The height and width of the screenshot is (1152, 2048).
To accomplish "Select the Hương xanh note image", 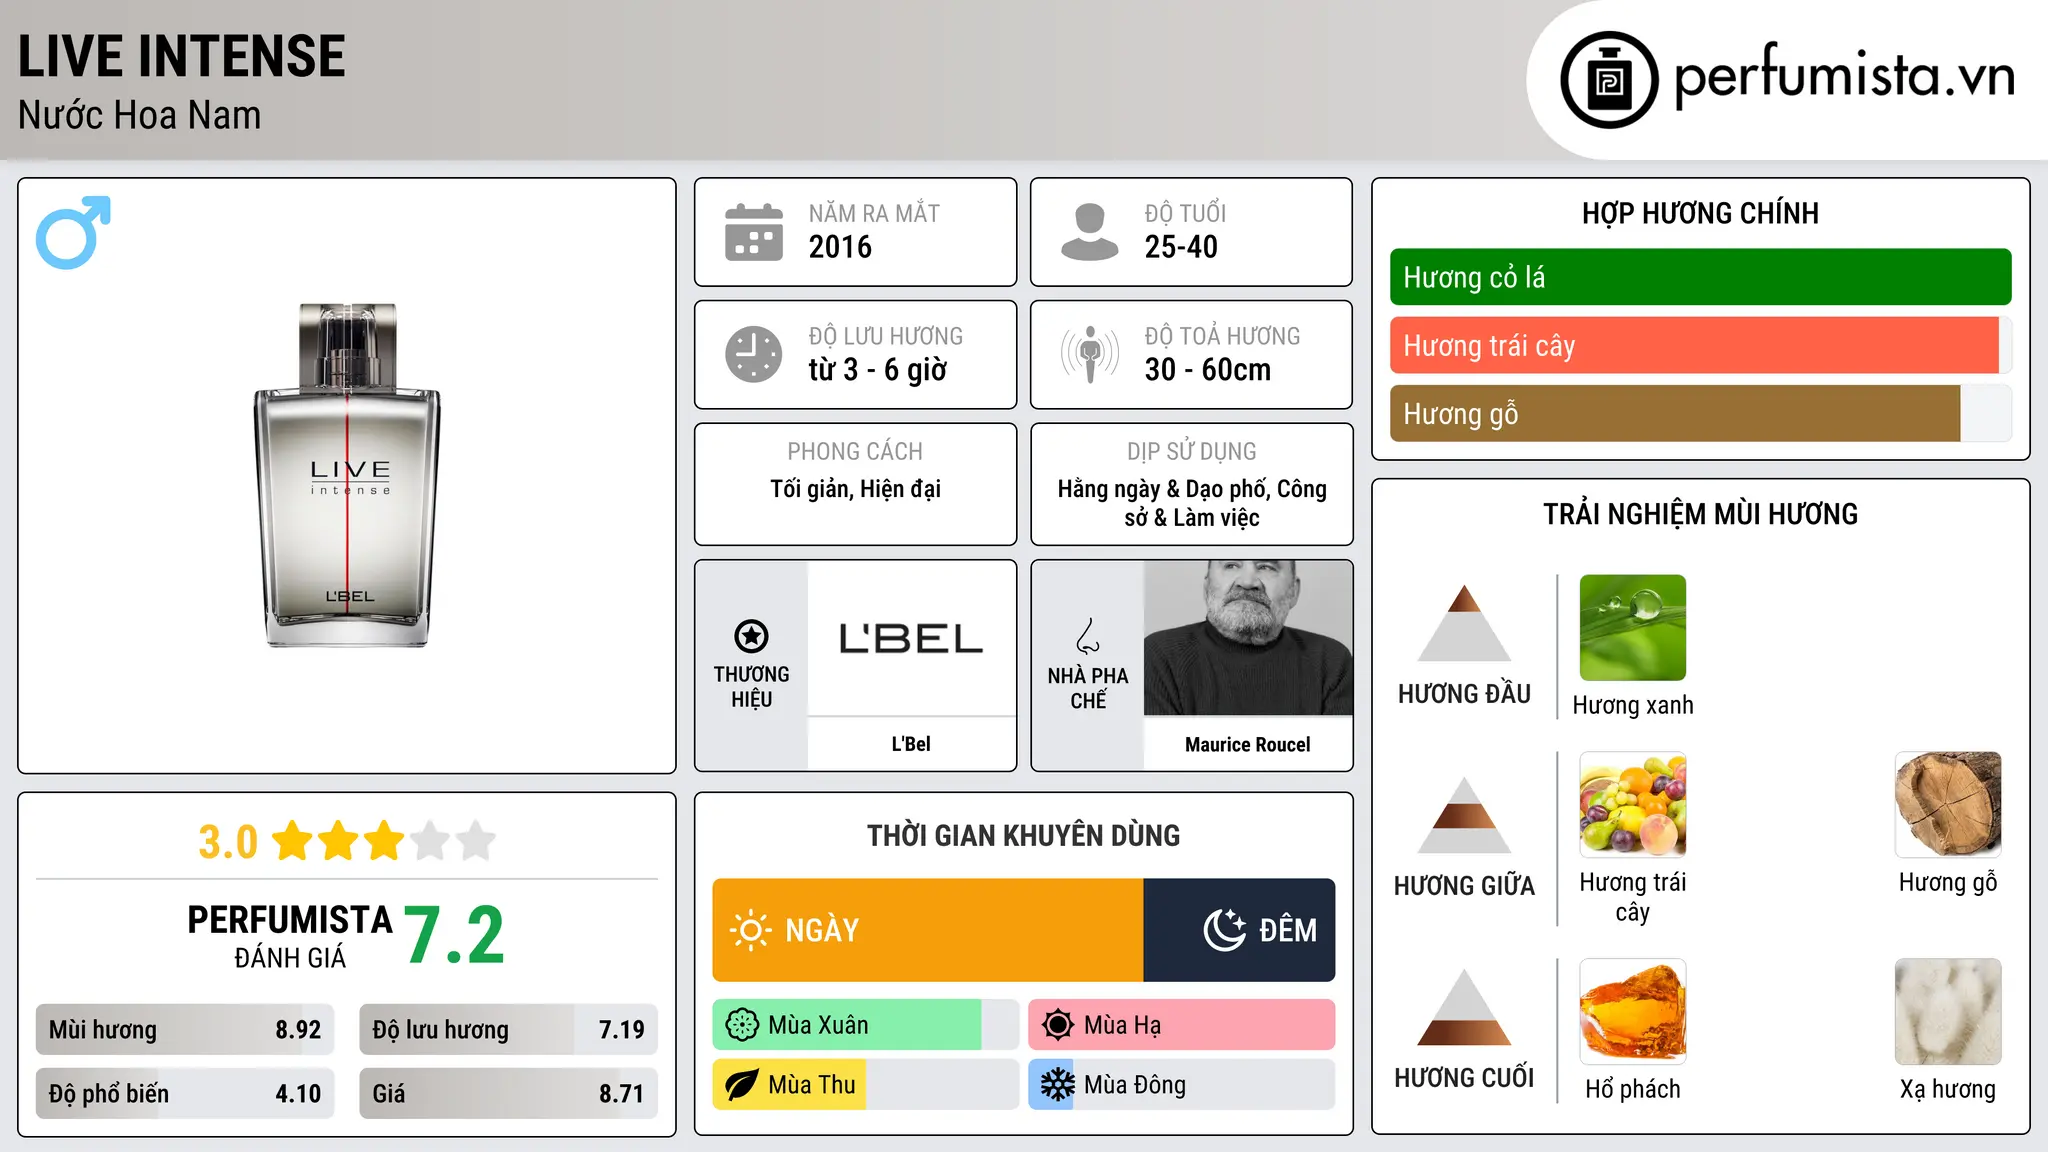I will (x=1632, y=628).
